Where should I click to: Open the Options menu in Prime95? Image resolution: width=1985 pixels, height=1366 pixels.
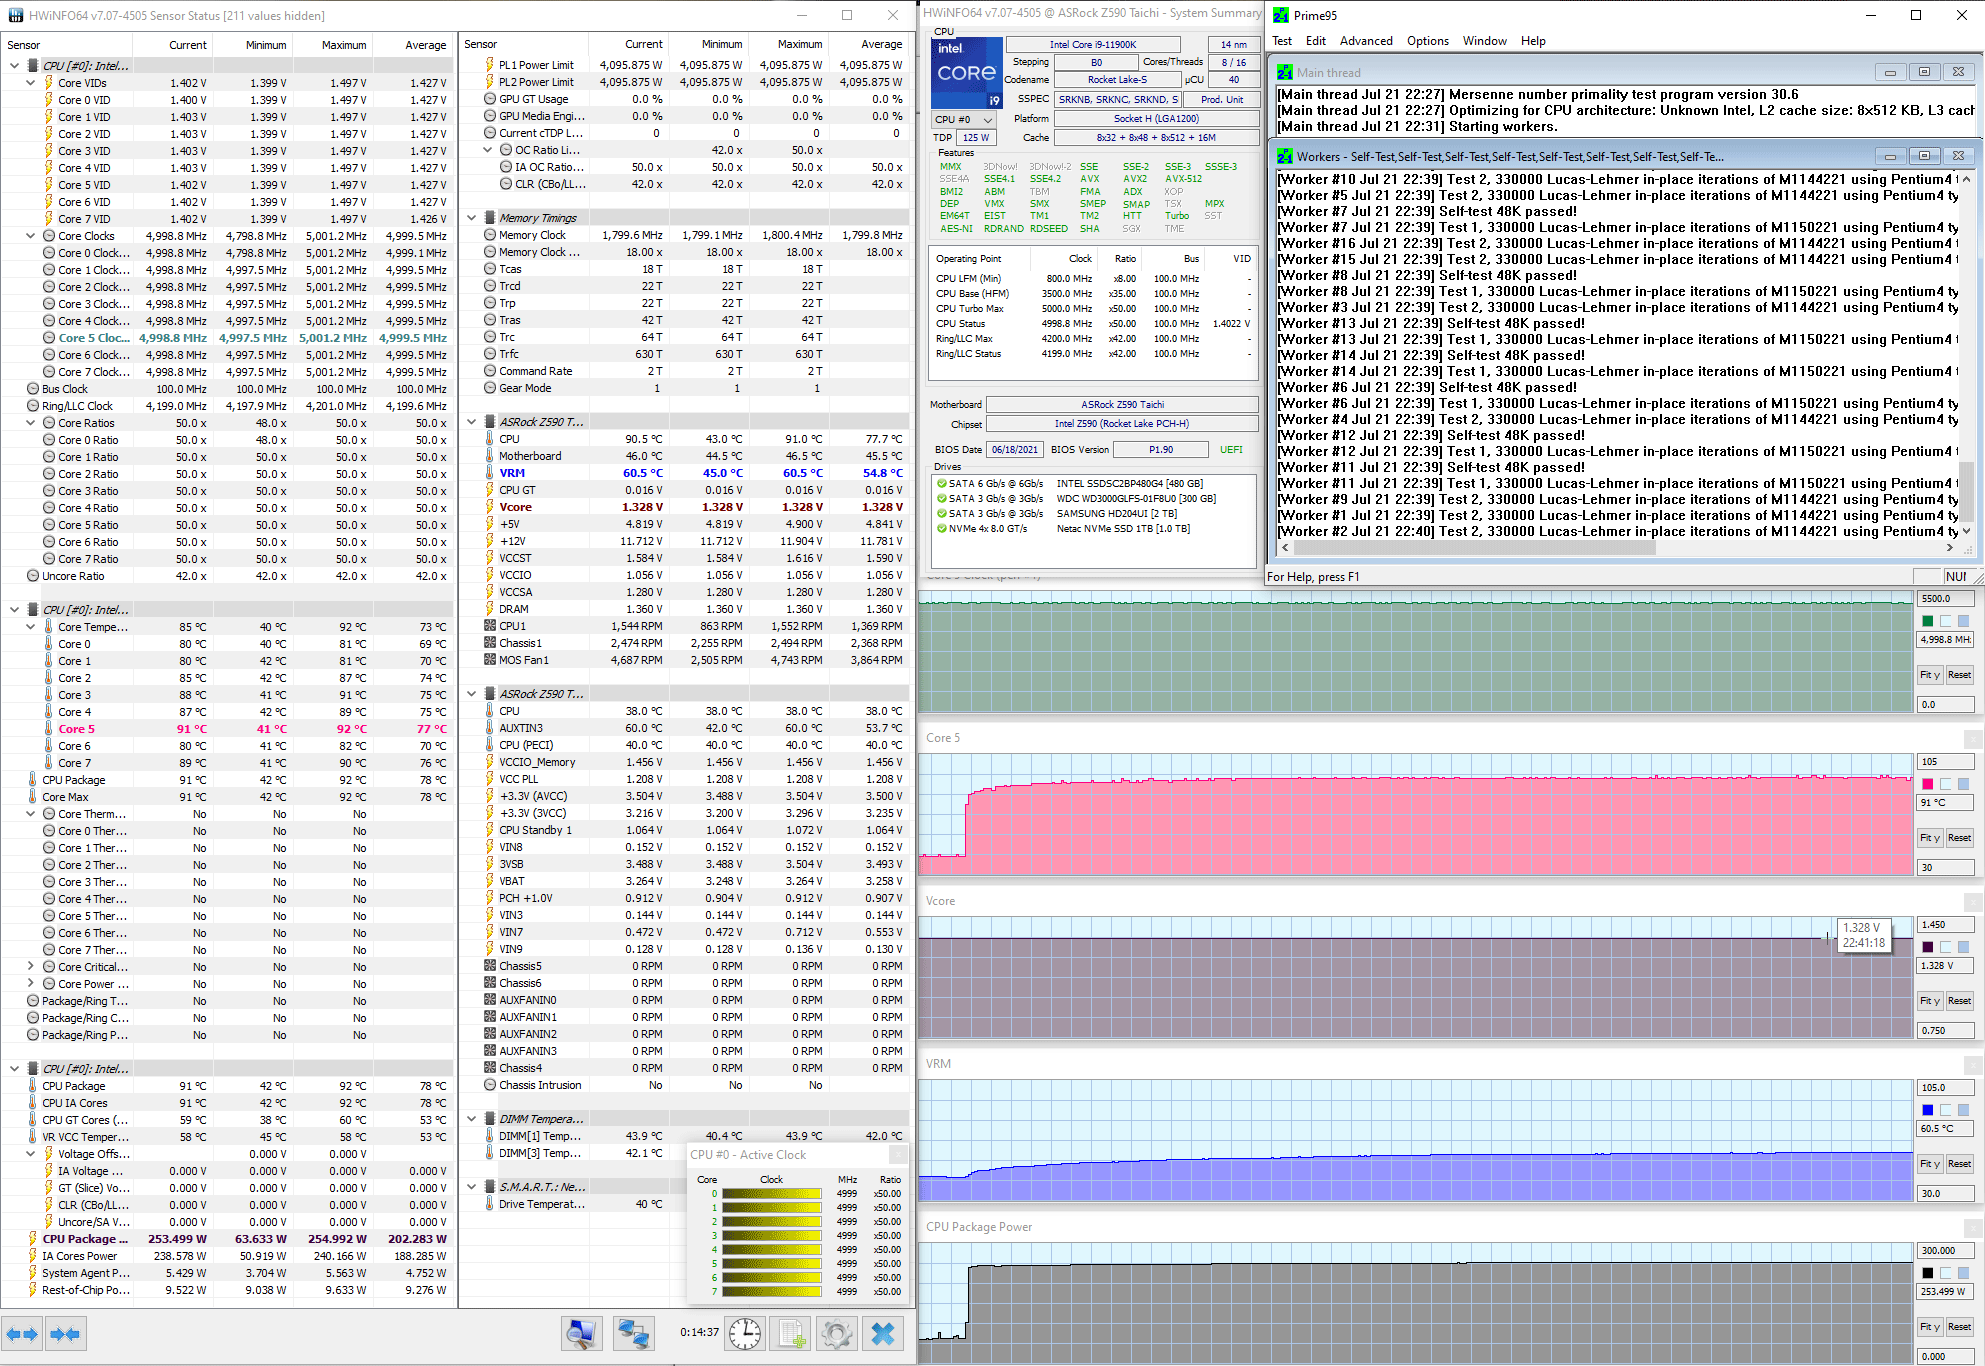[x=1427, y=41]
